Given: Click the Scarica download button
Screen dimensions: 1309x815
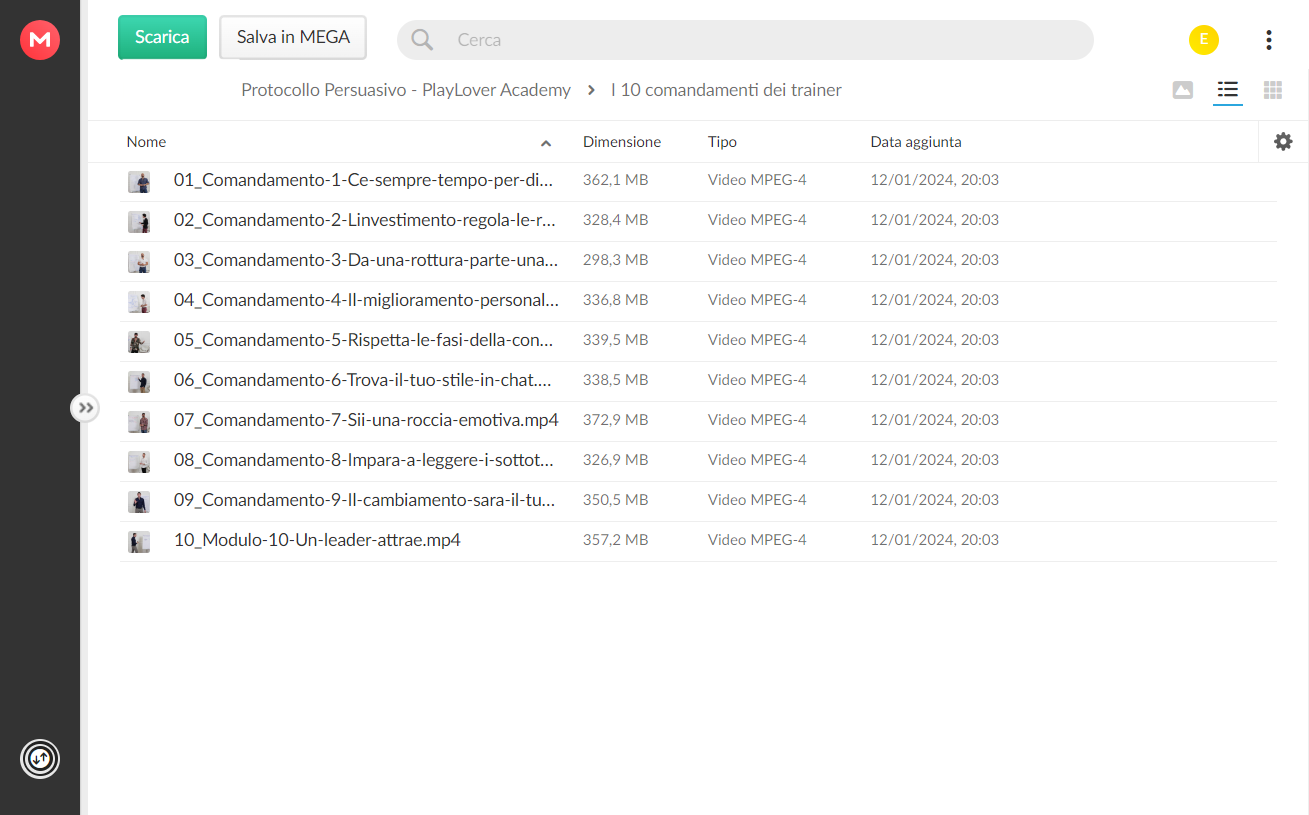Looking at the screenshot, I should 162,37.
